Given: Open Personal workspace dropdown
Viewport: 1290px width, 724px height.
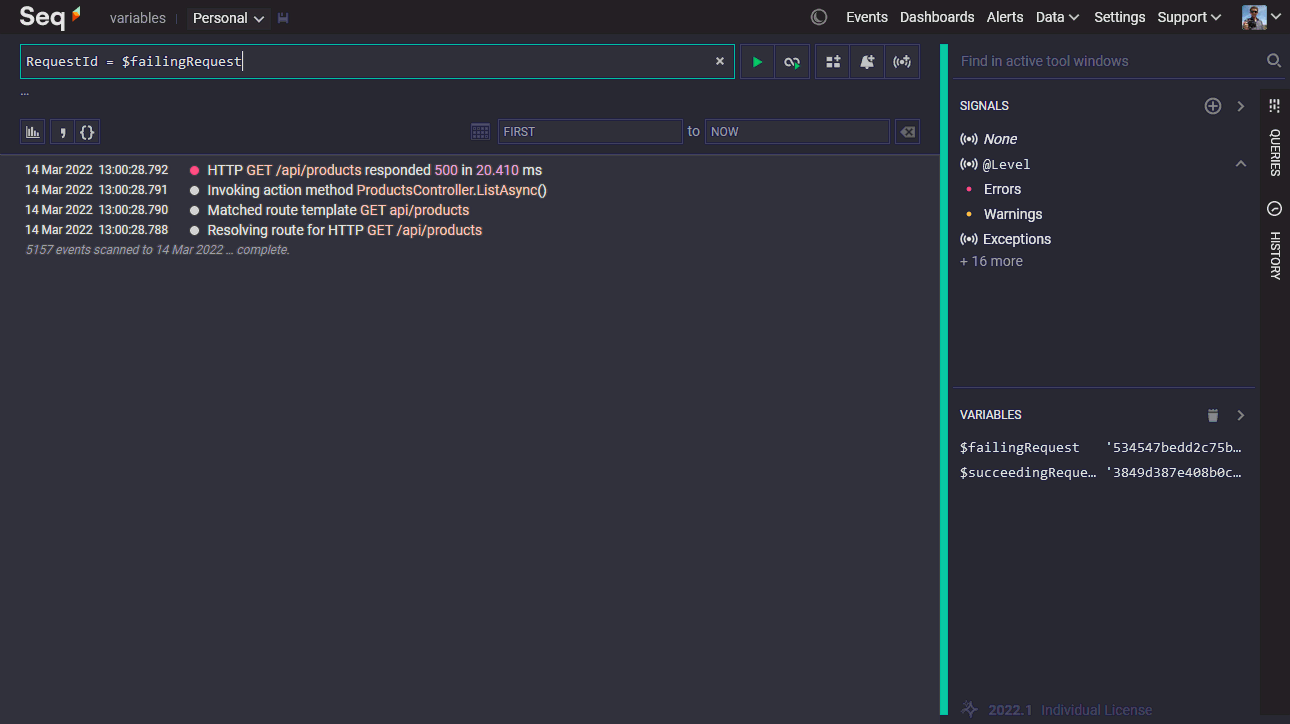Looking at the screenshot, I should tap(229, 18).
